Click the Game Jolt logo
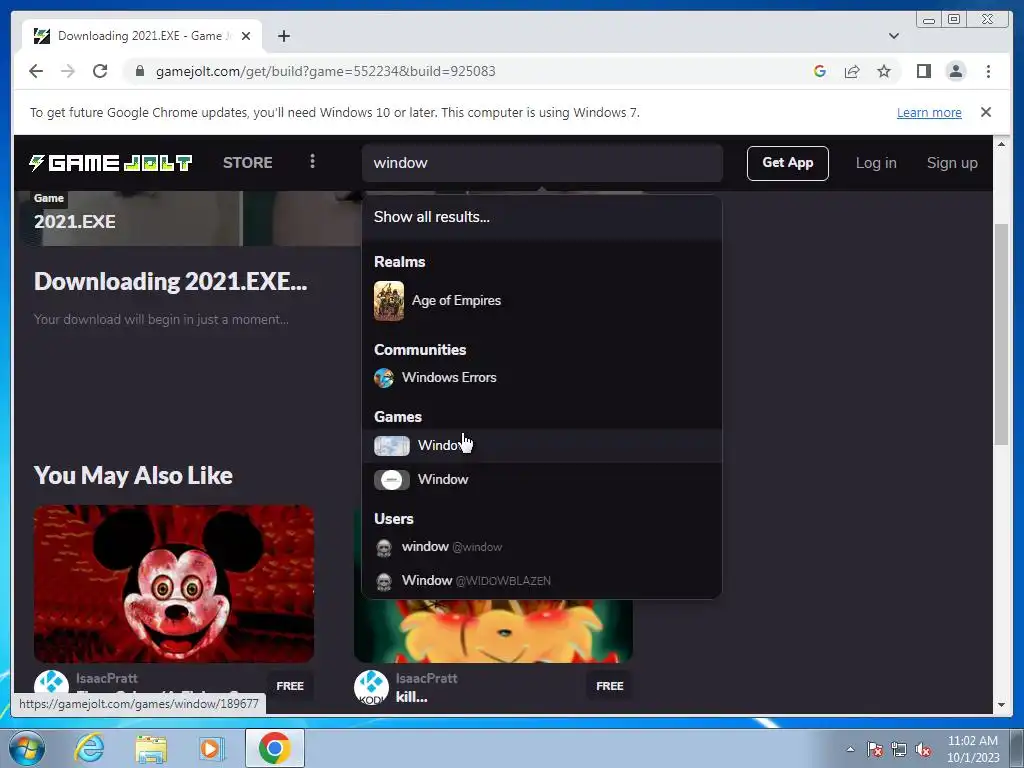The width and height of the screenshot is (1024, 768). point(110,163)
